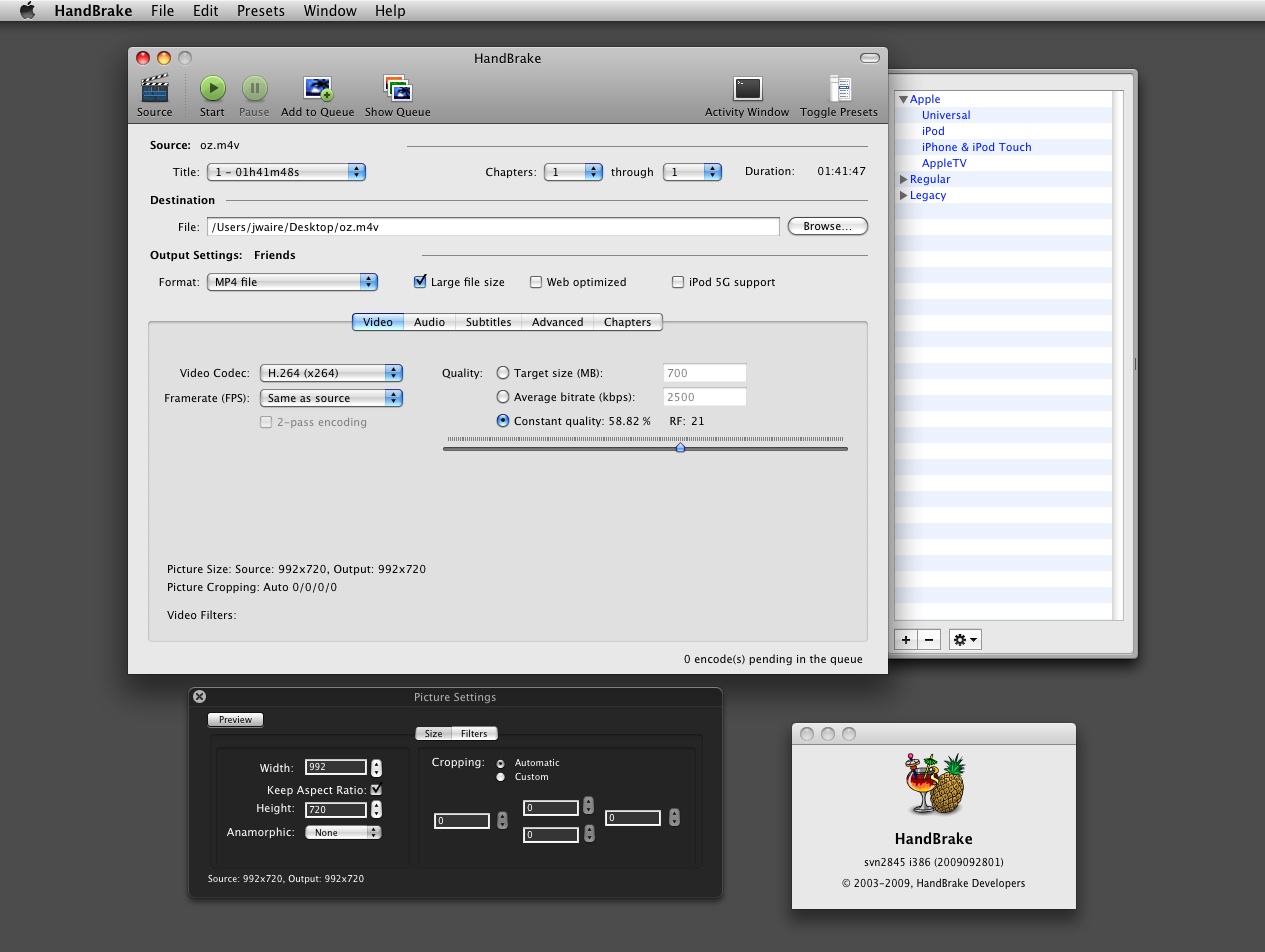Screen dimensions: 1265x952
Task: Click the HandBrake cocktail and pineapple logo
Action: tap(934, 784)
